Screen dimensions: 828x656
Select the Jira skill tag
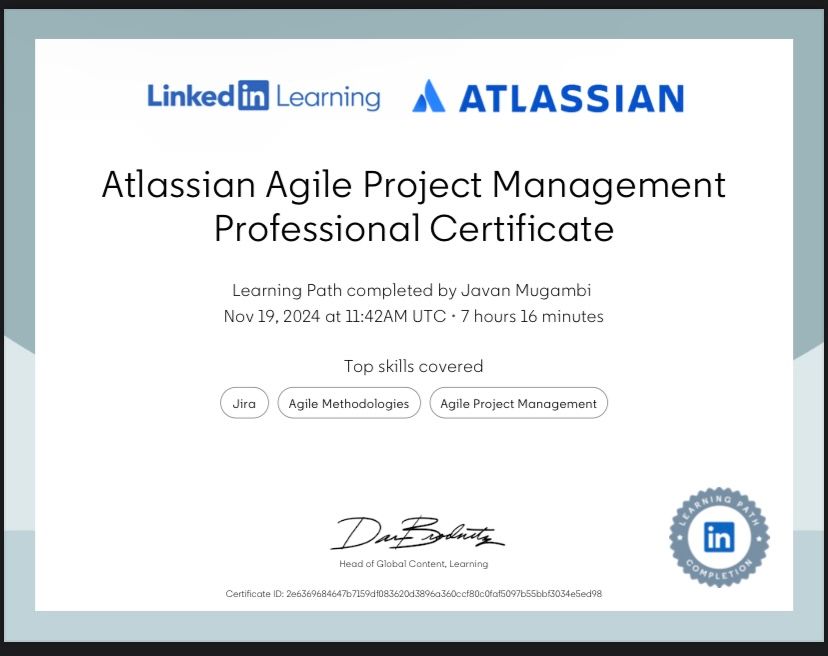click(x=244, y=403)
